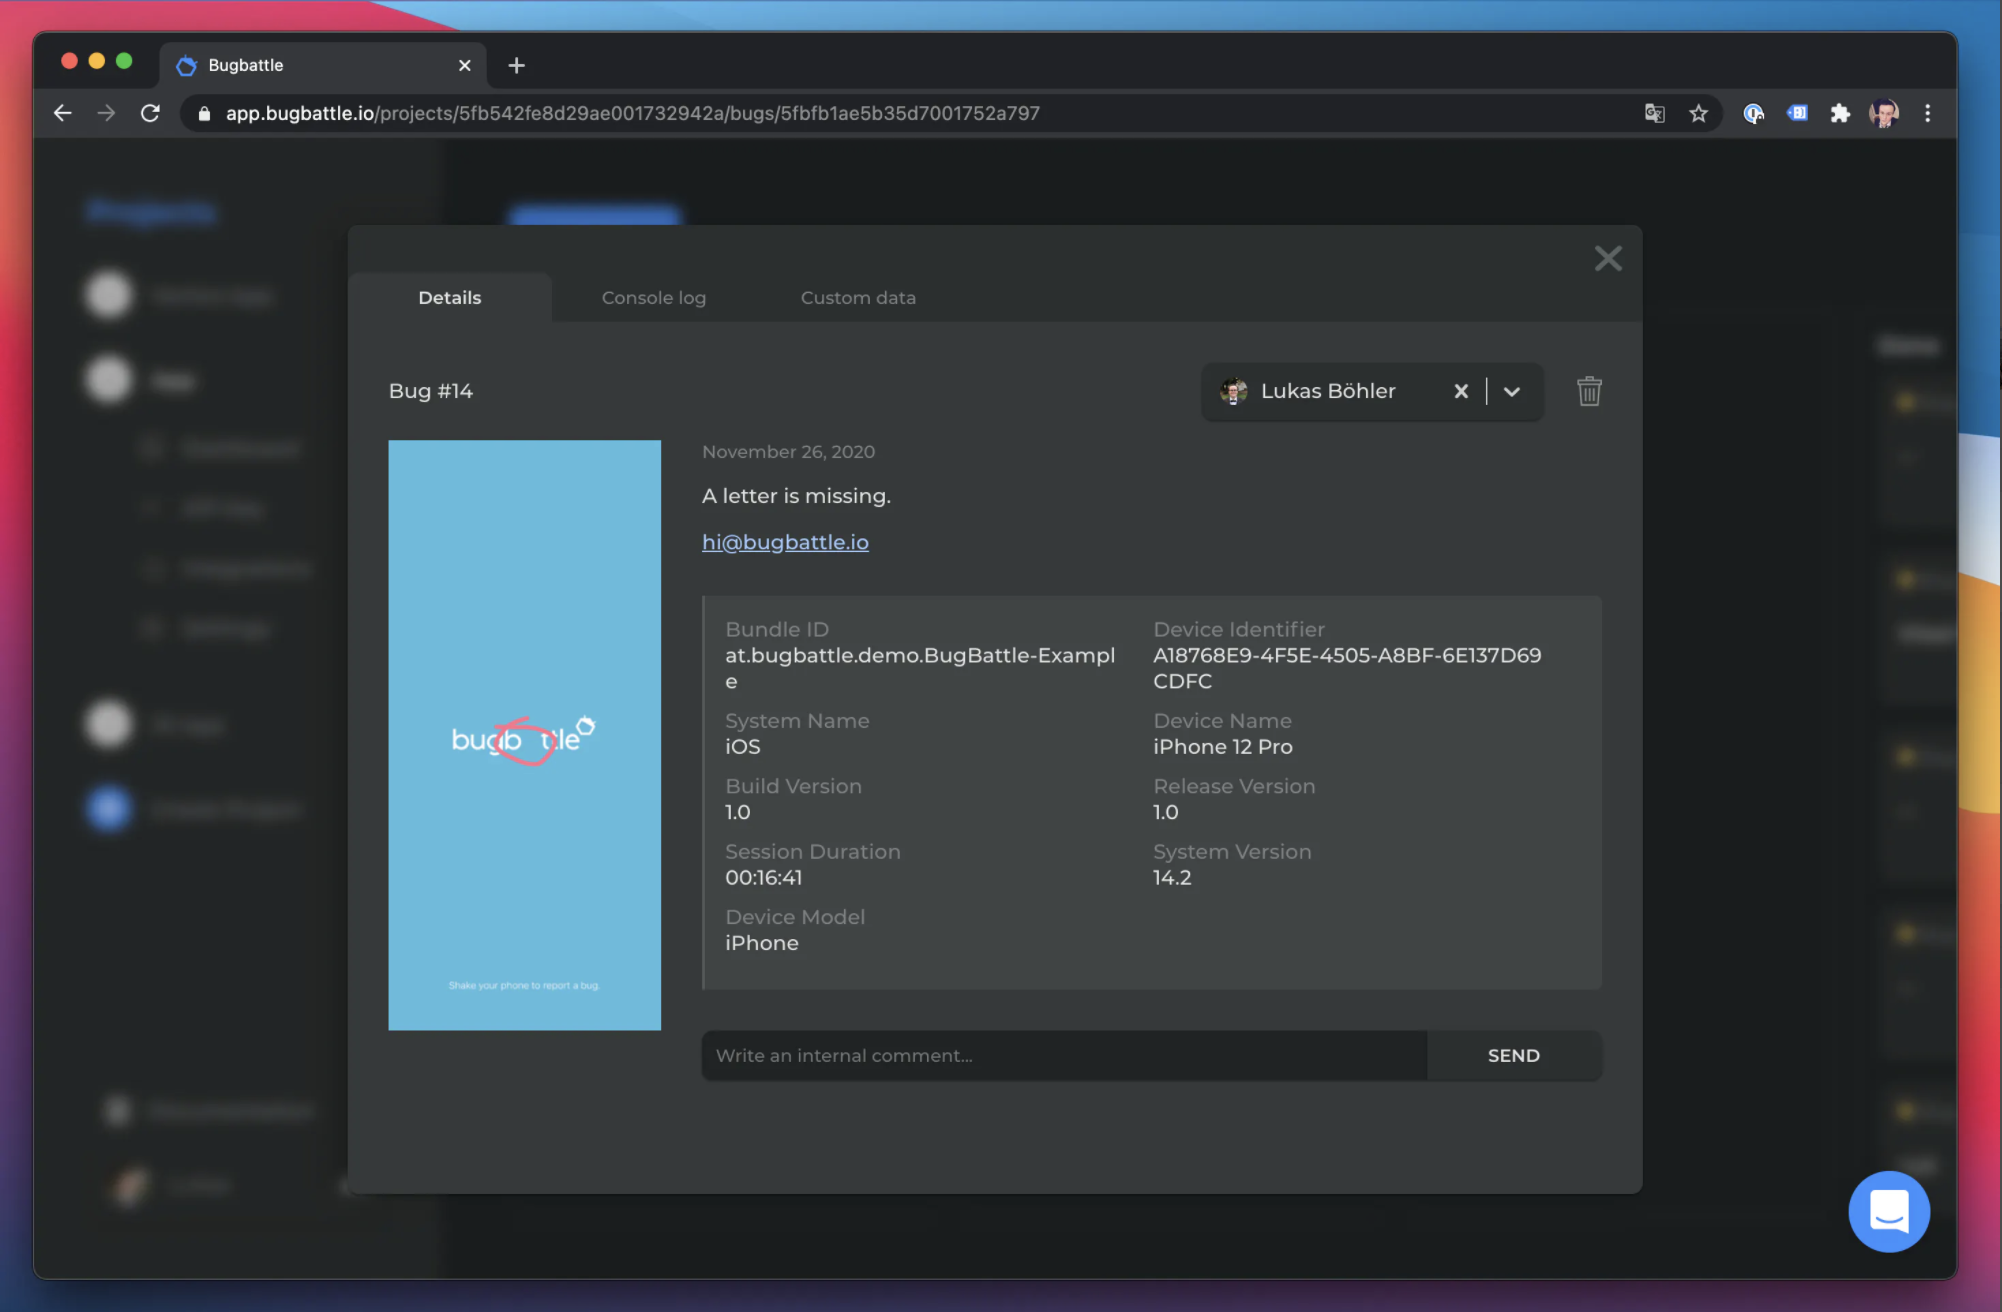Click the password manager extension icon

(1753, 113)
